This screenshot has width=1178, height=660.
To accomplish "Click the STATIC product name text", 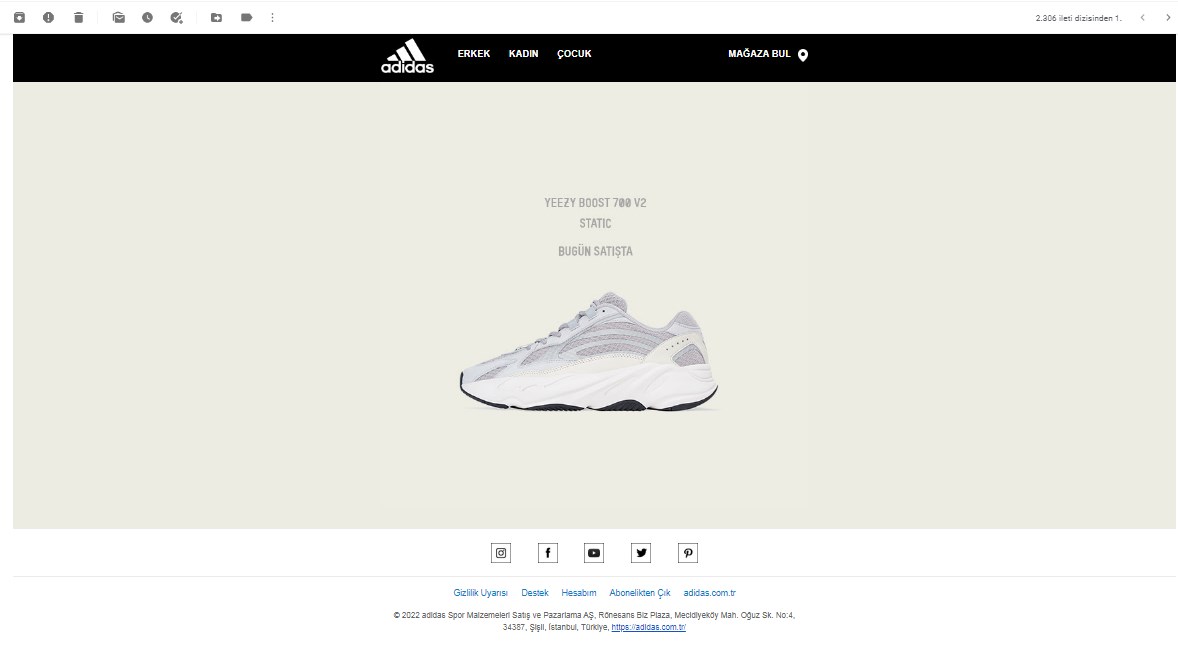I will pos(595,224).
